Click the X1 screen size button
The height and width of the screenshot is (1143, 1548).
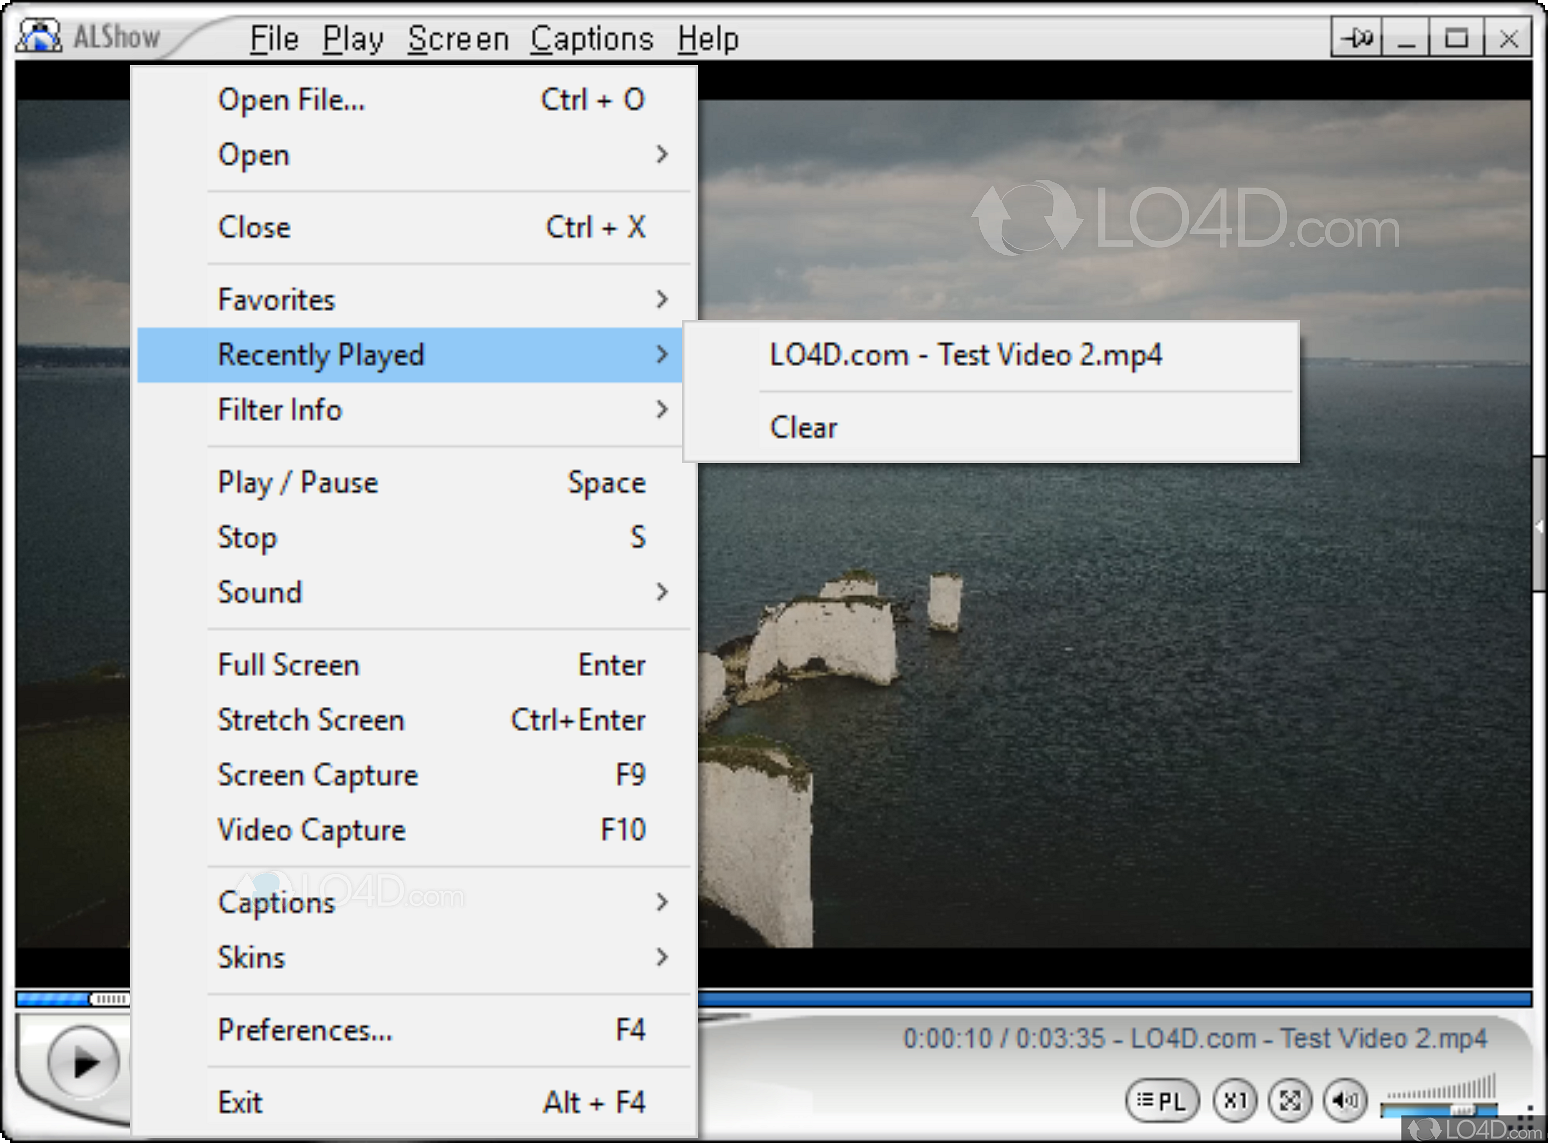1235,1101
